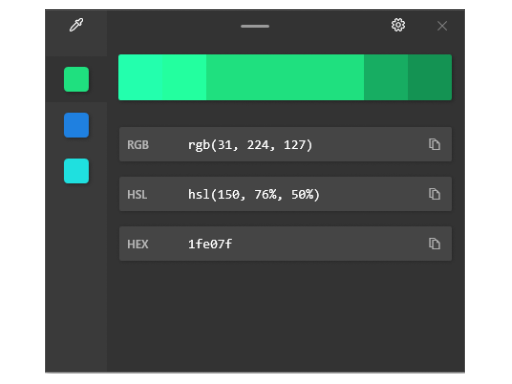Select the blue color in history
The height and width of the screenshot is (384, 512).
tap(76, 125)
